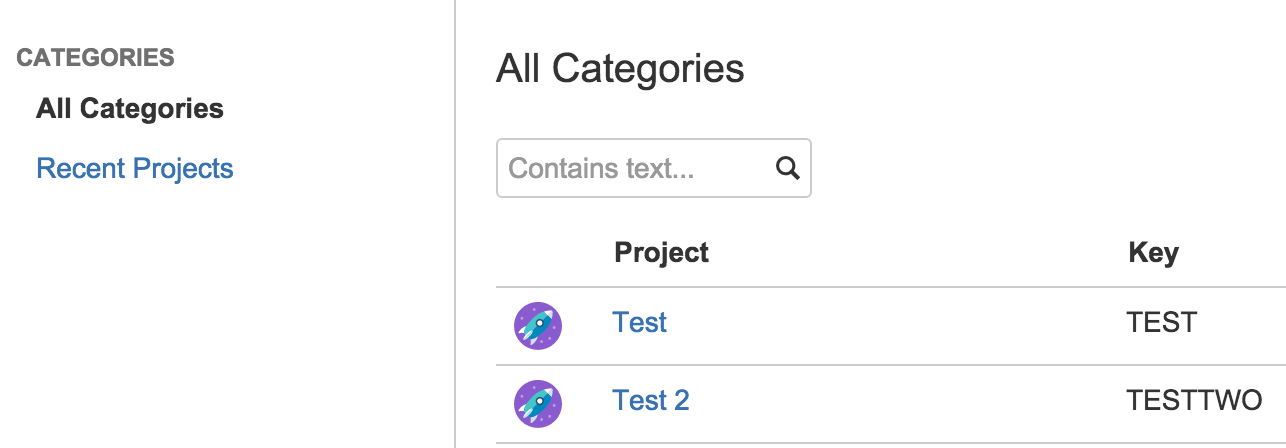Click the CATEGORIES sidebar heading
This screenshot has width=1286, height=448.
coord(96,58)
